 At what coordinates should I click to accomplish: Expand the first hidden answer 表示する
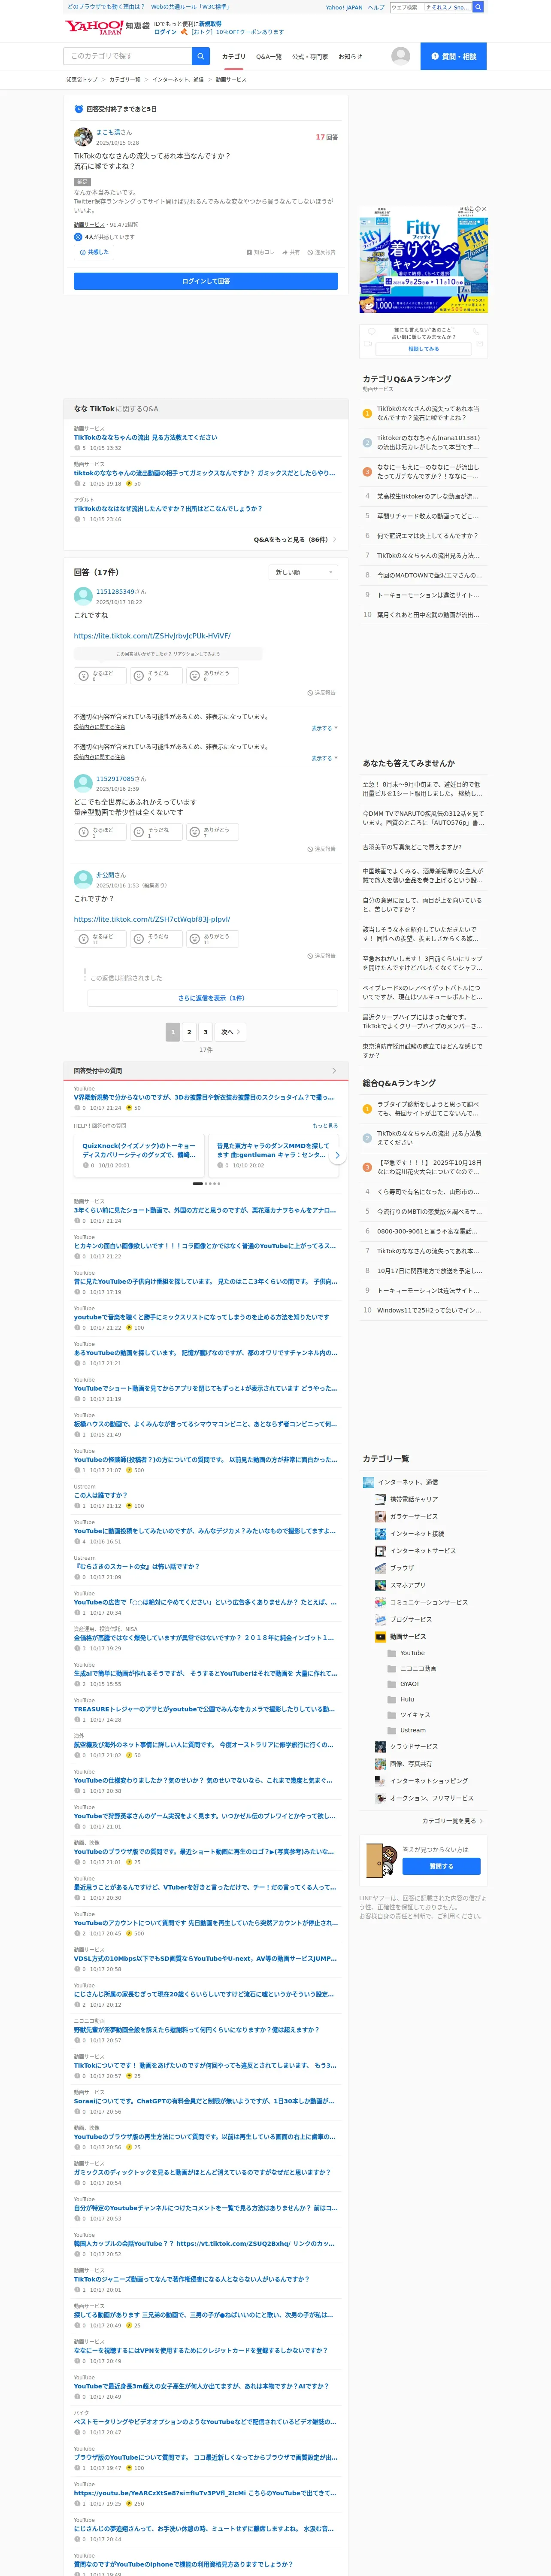(324, 728)
